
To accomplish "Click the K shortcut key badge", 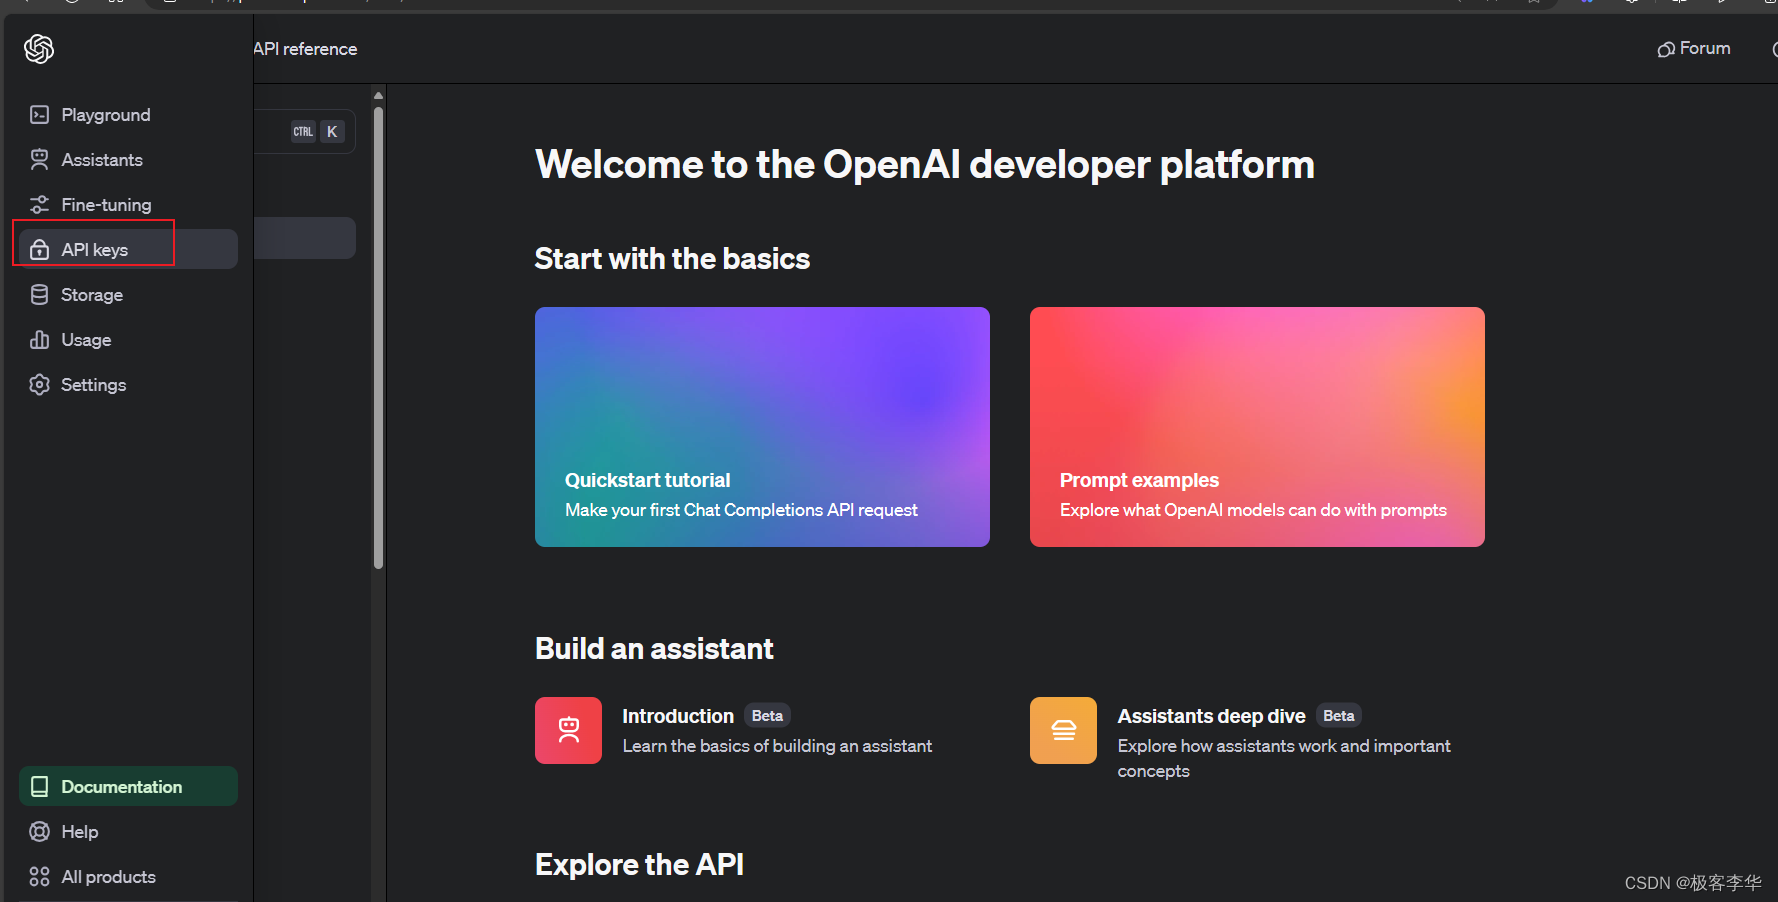I will [332, 131].
